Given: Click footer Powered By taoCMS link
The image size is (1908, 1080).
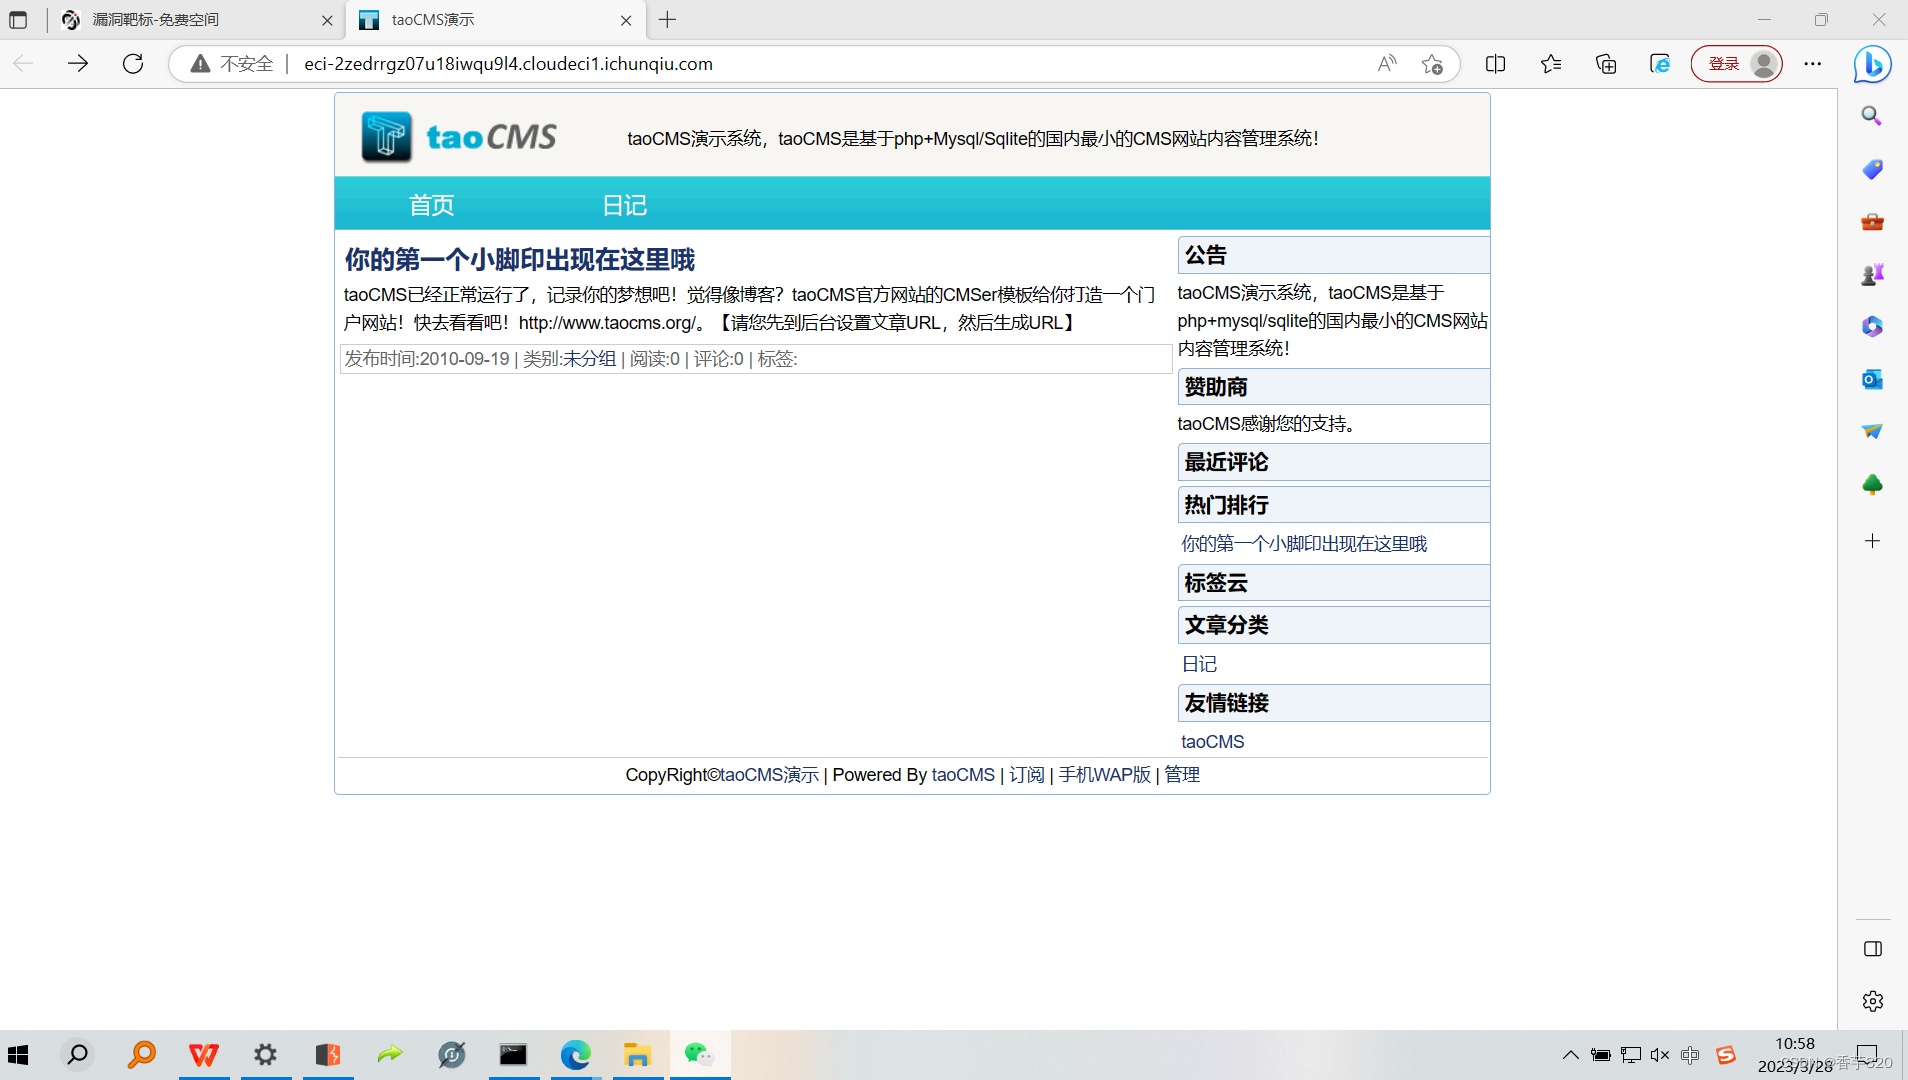Looking at the screenshot, I should click(x=963, y=775).
